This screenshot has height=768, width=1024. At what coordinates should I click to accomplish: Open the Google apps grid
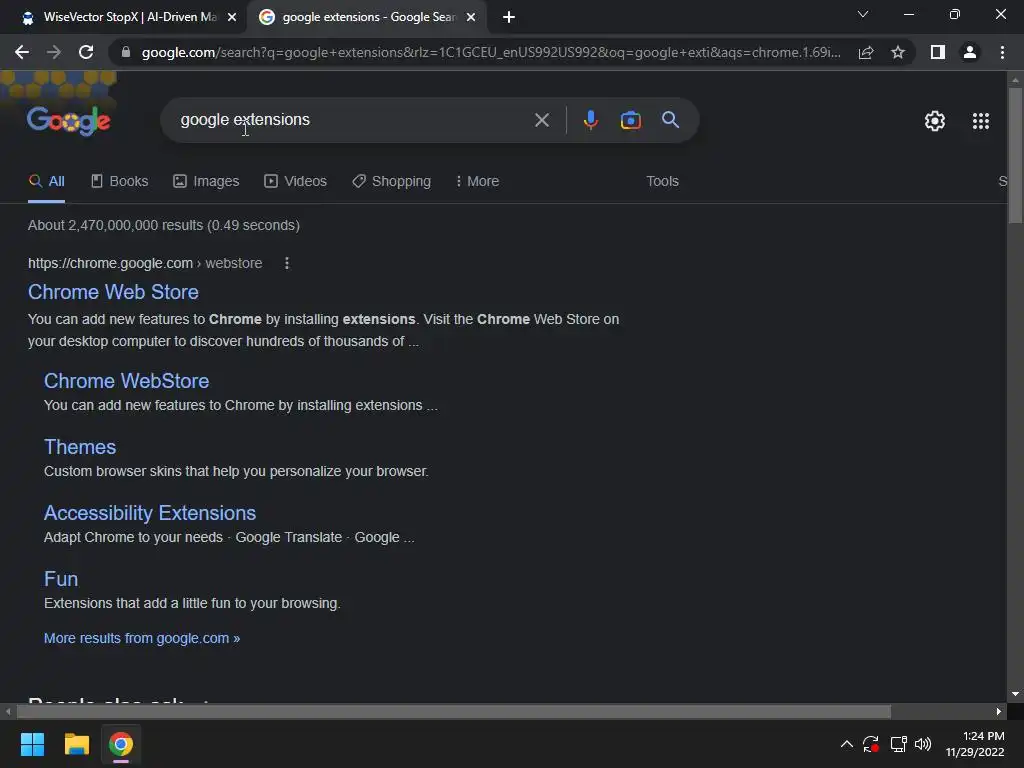click(x=981, y=121)
